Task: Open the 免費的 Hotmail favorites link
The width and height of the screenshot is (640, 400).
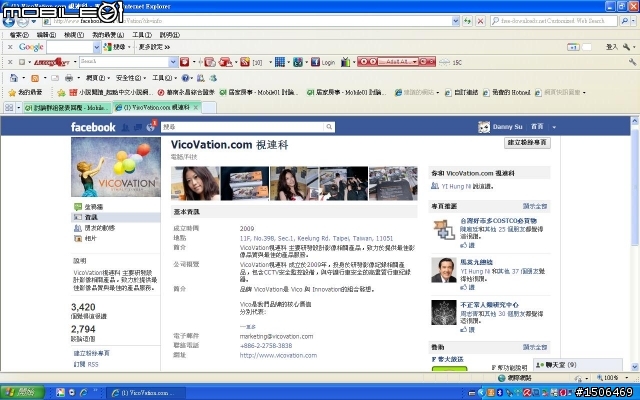Action: [507, 93]
